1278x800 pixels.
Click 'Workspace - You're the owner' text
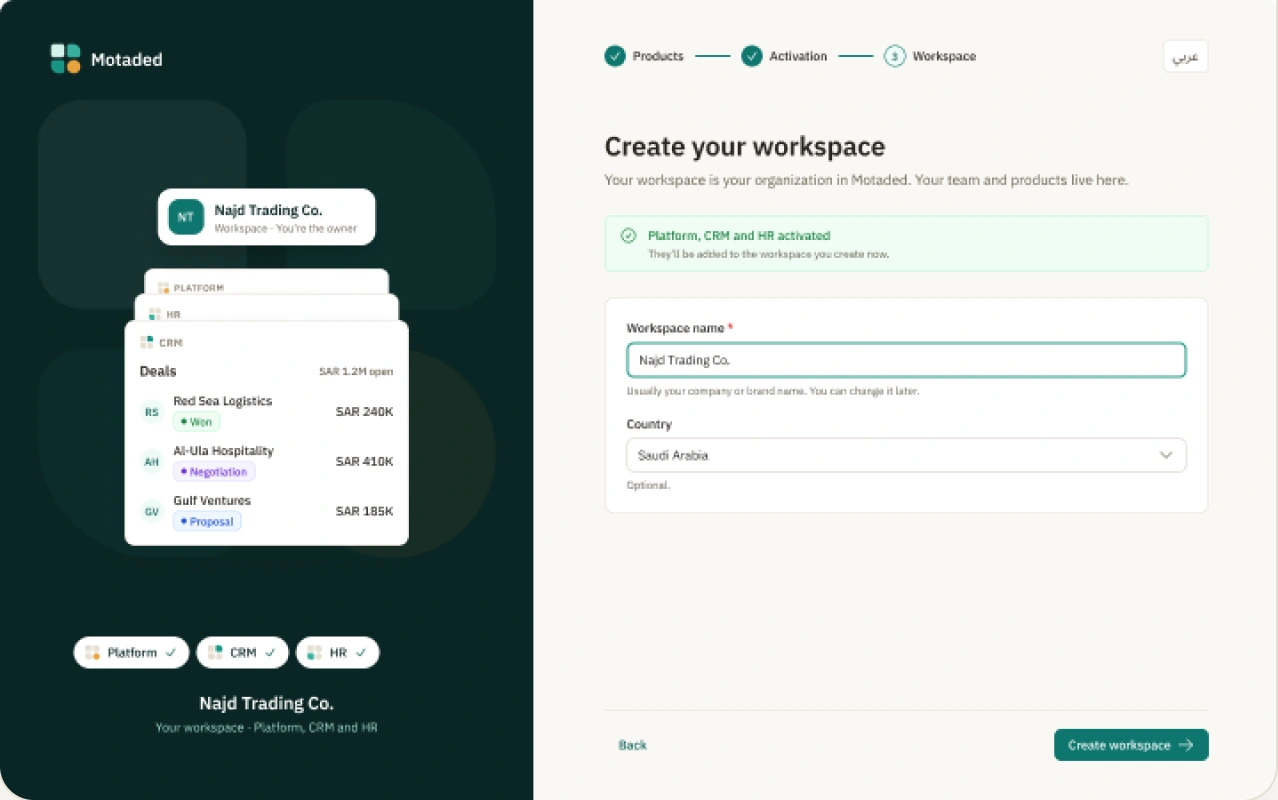[285, 229]
